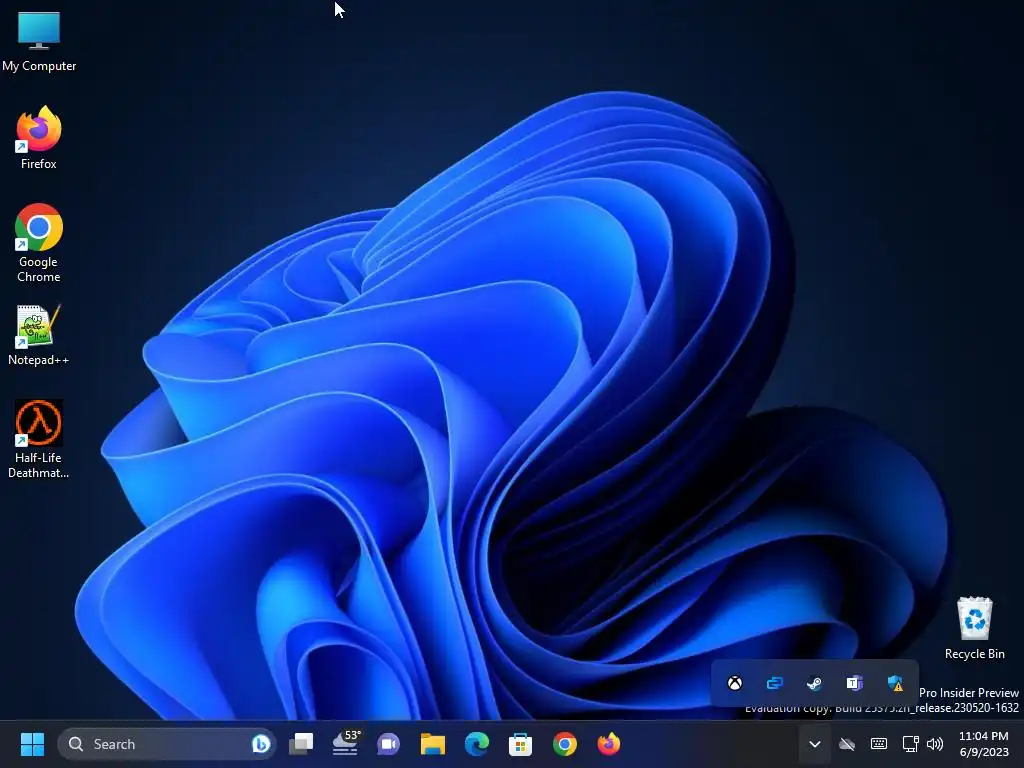The image size is (1024, 768).
Task: Open Bing chat icon in search box
Action: tap(261, 744)
